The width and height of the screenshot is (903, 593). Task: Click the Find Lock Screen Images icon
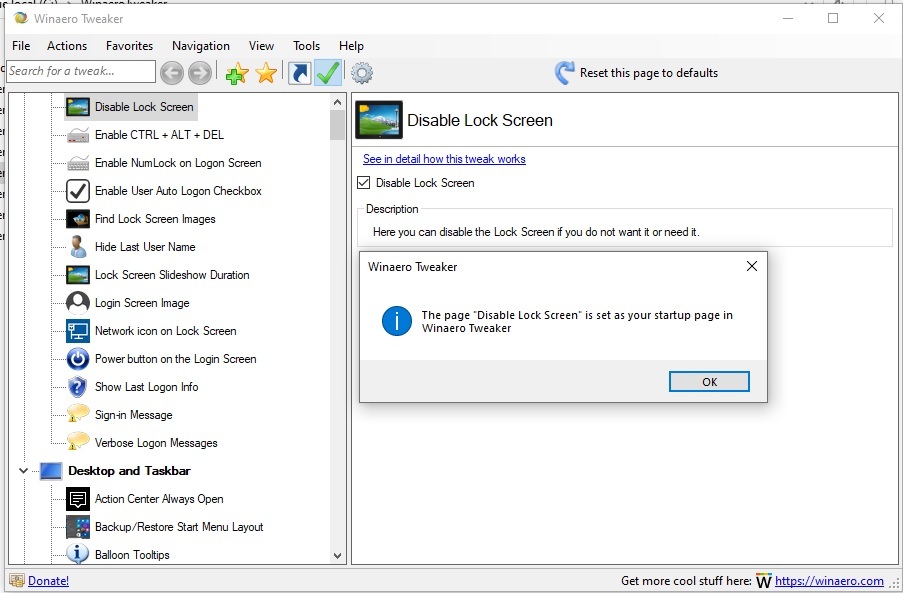78,219
